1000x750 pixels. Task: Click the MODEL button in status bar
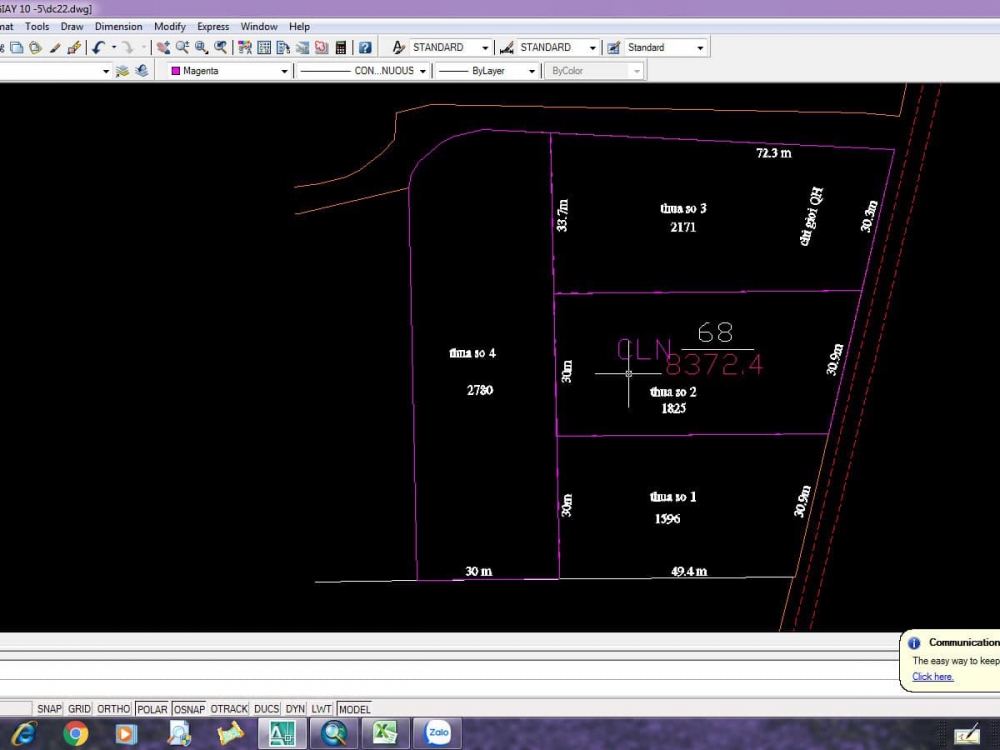point(354,709)
